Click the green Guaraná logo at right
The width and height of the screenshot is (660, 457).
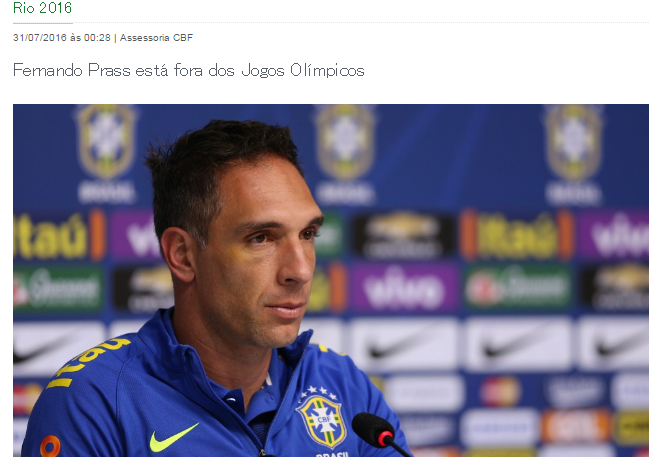(x=517, y=287)
